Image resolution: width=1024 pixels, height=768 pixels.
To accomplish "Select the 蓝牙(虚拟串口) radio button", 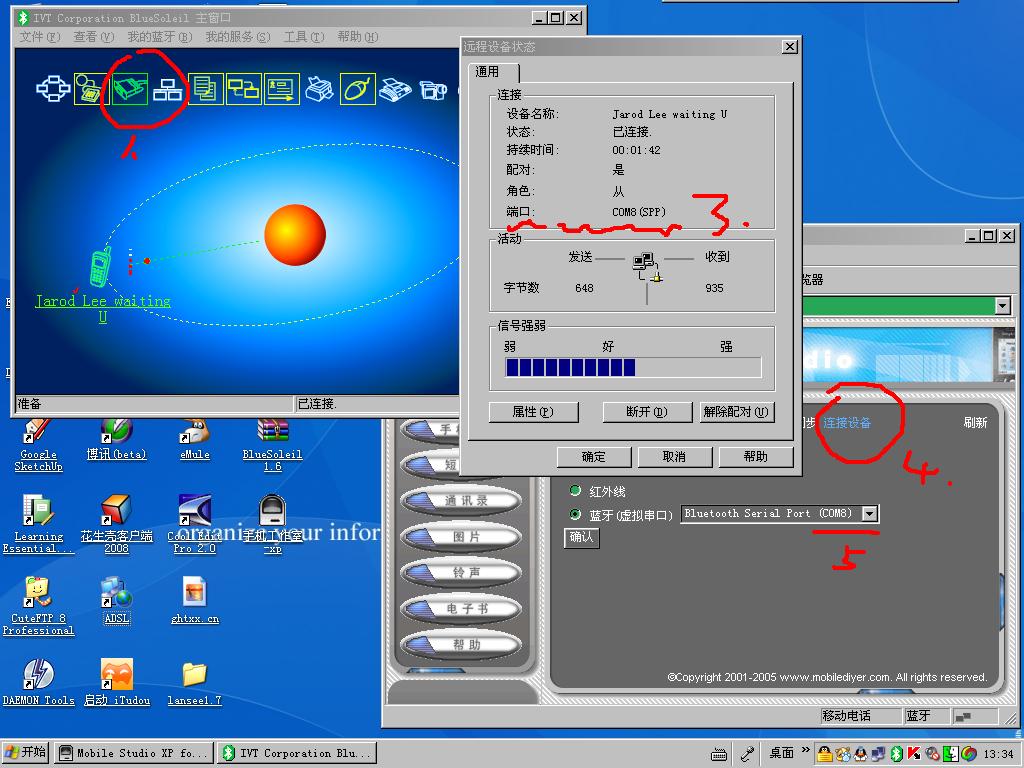I will tap(575, 514).
